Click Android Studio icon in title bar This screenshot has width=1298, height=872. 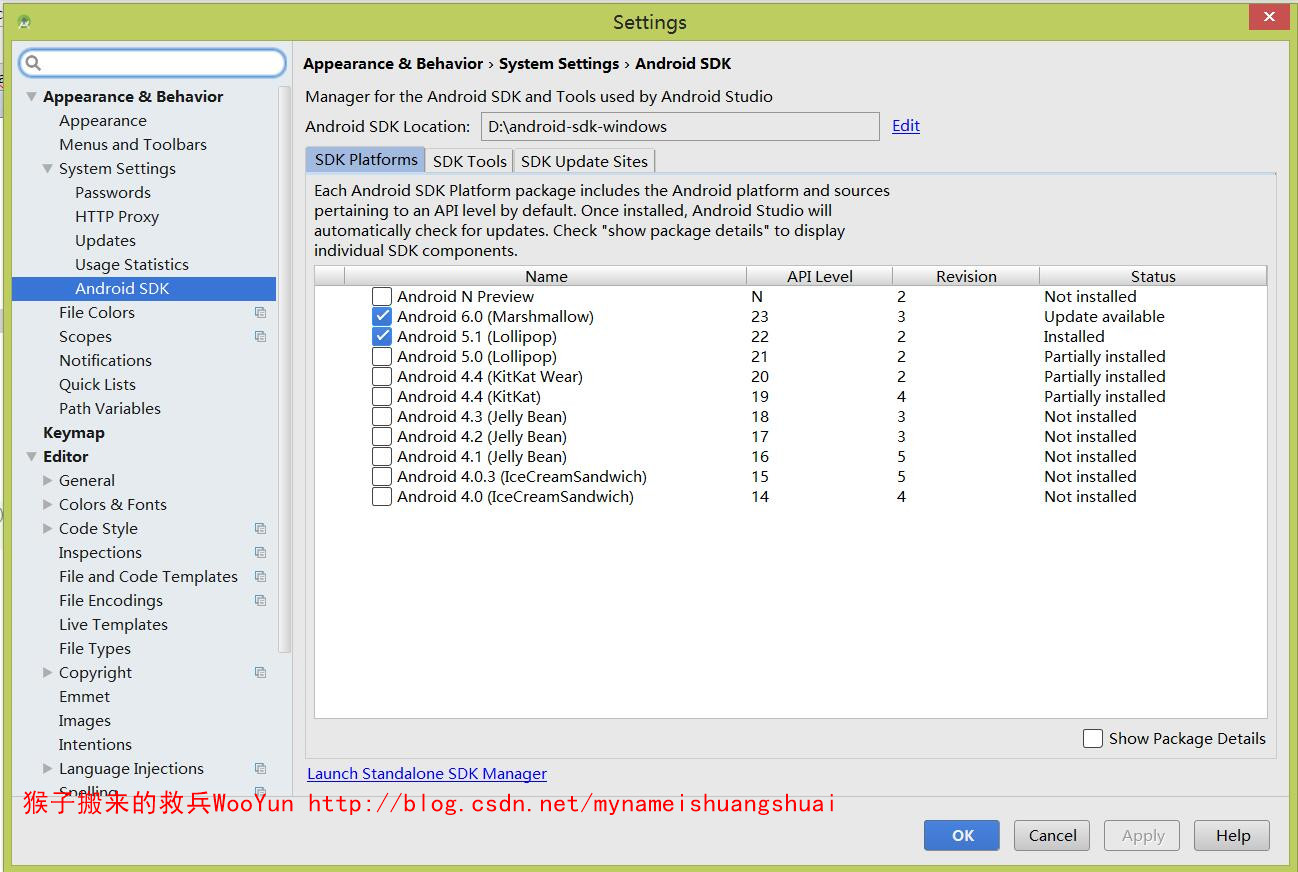pos(24,21)
